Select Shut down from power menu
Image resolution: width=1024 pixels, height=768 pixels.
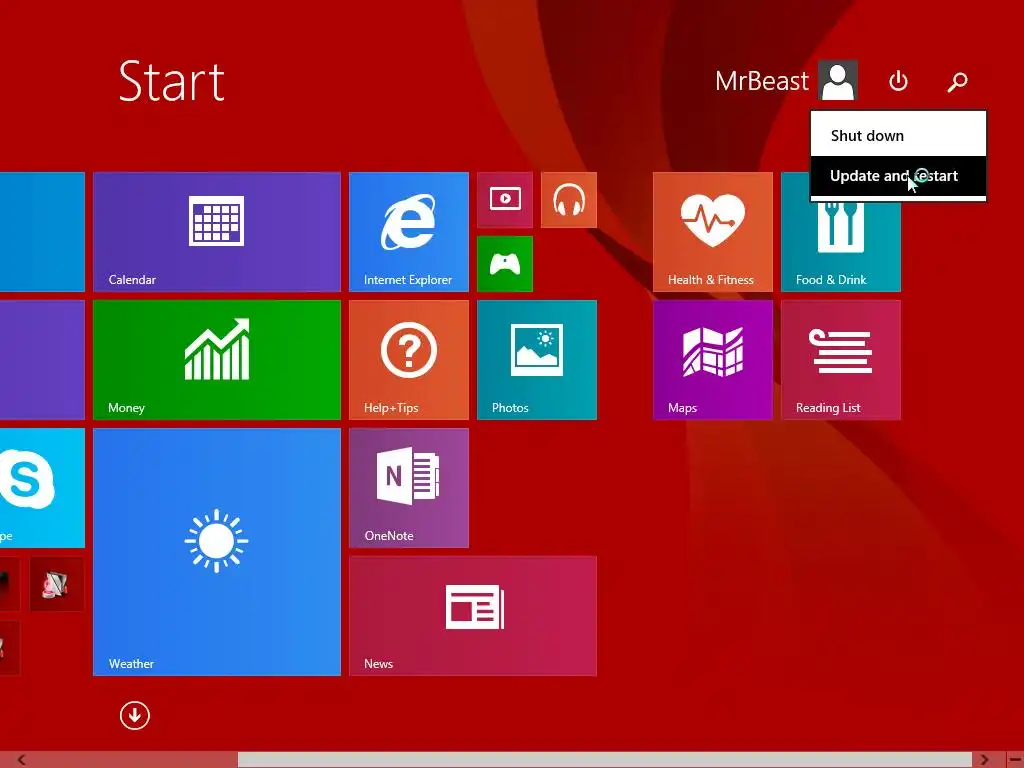(x=899, y=136)
